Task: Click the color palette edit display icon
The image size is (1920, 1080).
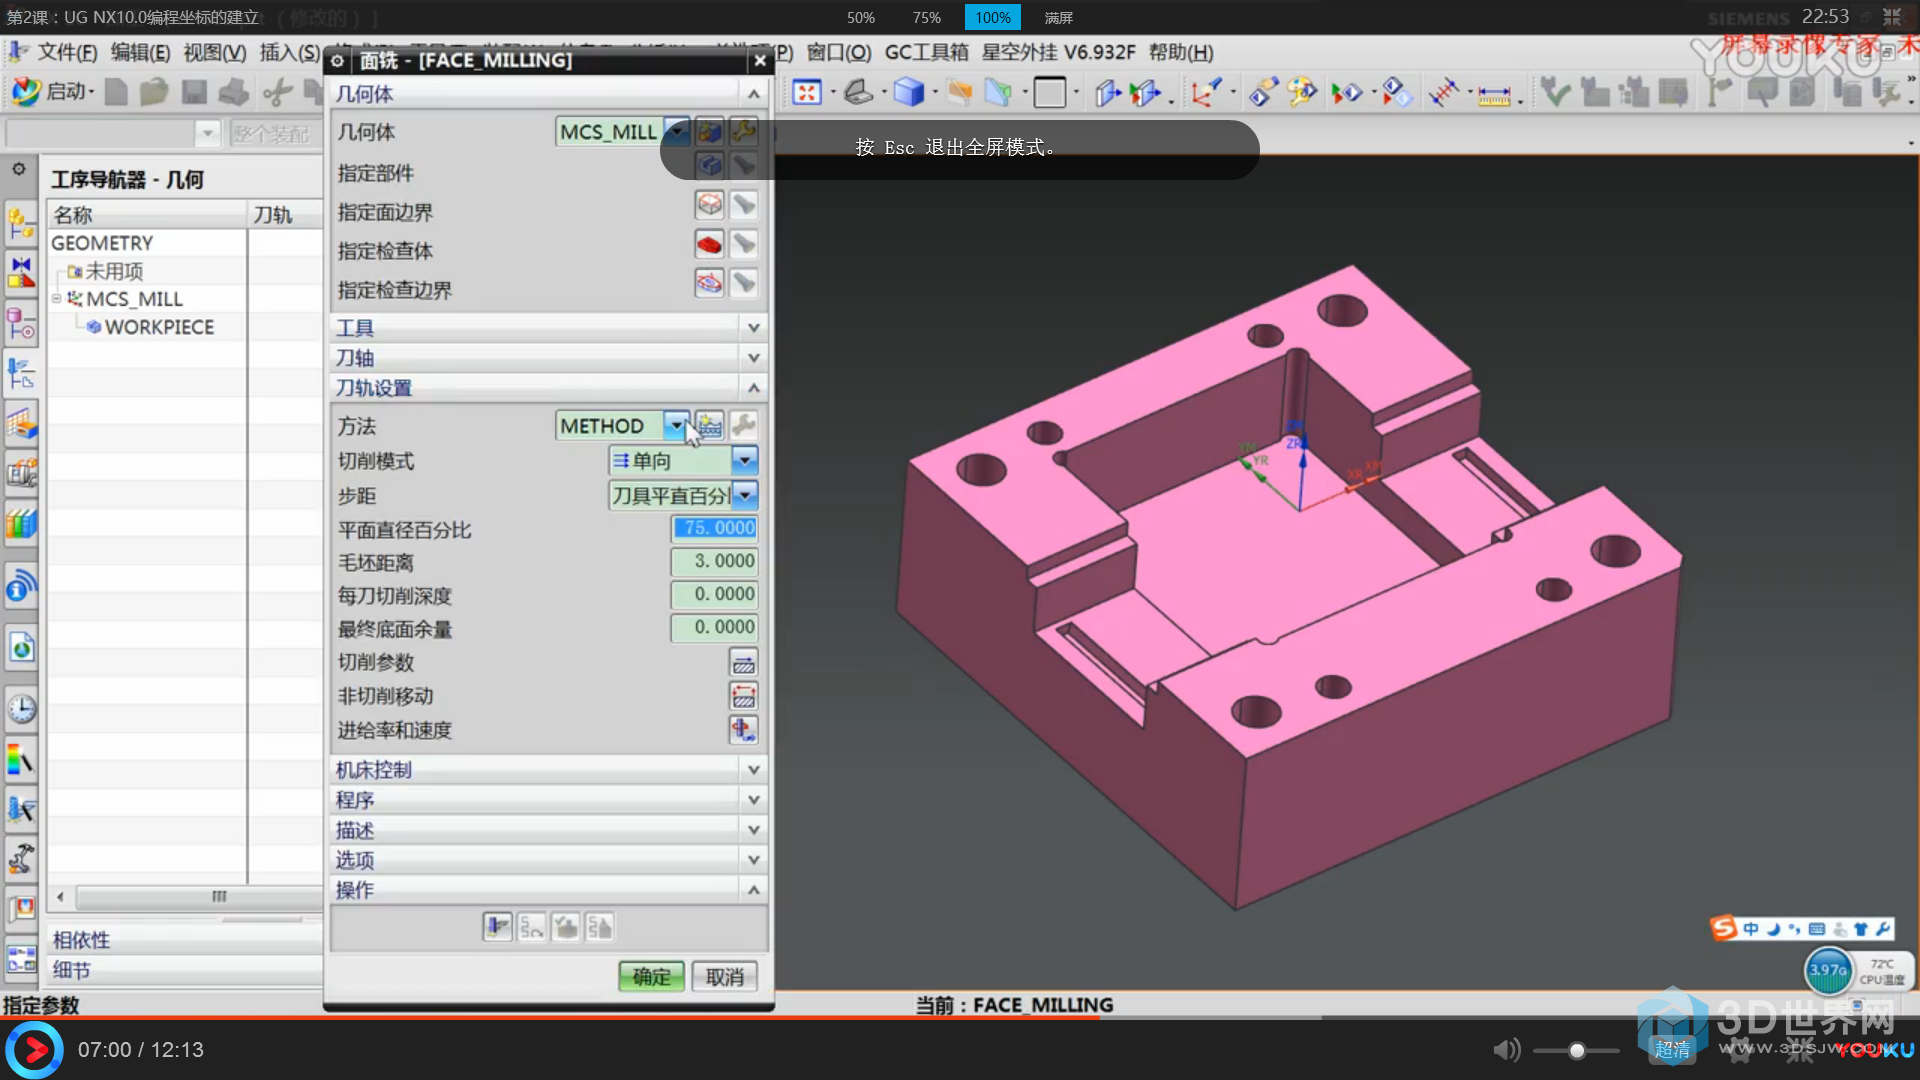Action: click(x=1301, y=93)
